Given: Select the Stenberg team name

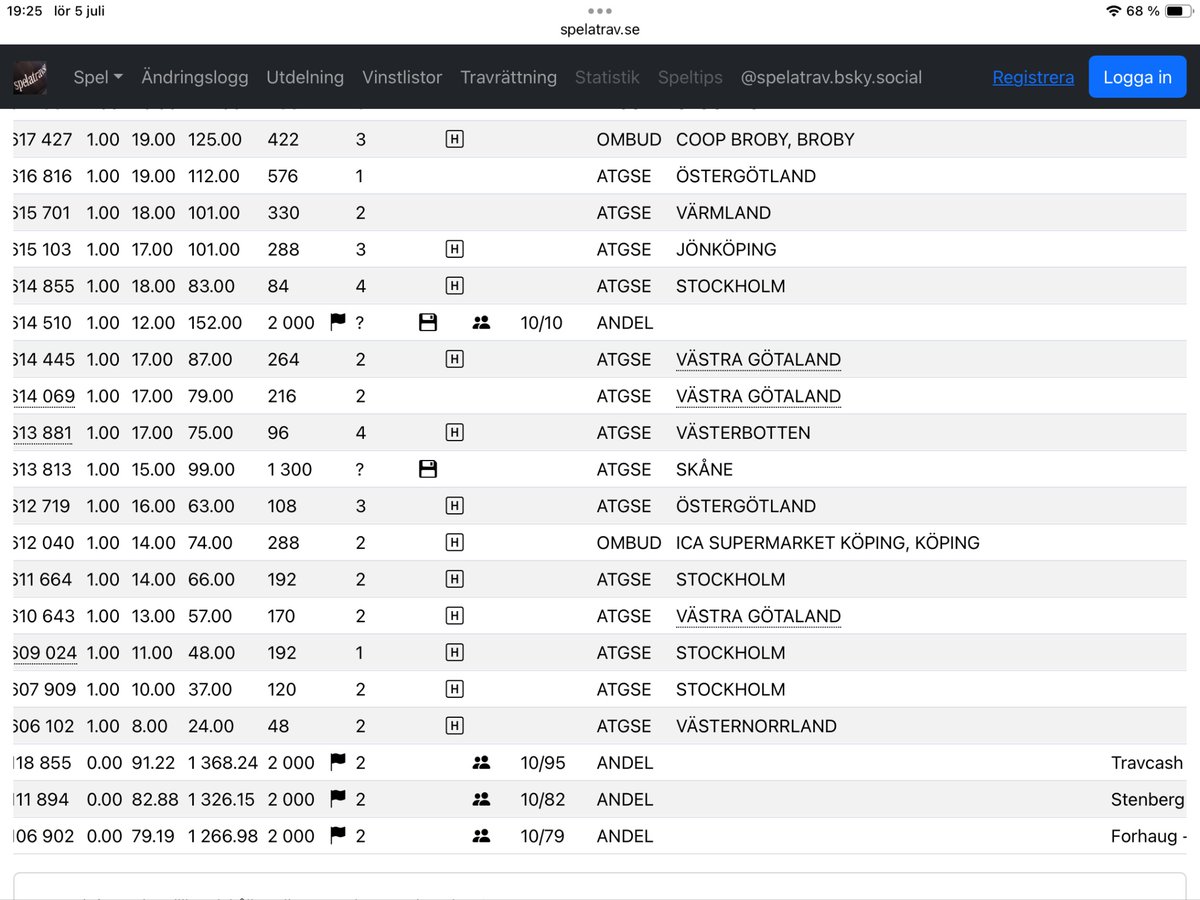Looking at the screenshot, I should (x=1148, y=800).
